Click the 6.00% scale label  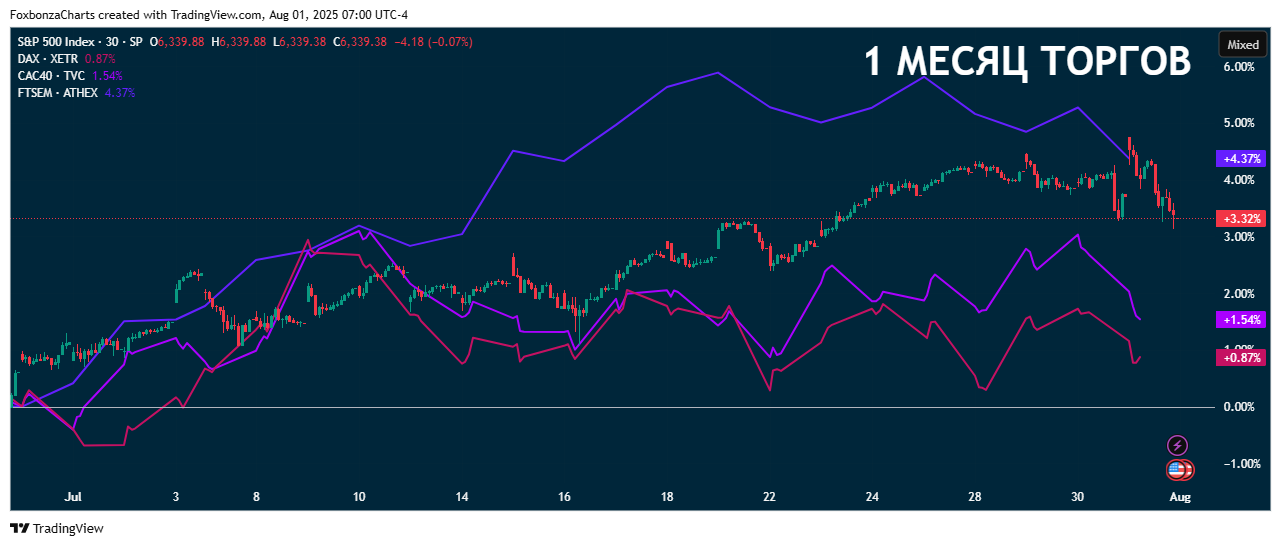(1239, 67)
